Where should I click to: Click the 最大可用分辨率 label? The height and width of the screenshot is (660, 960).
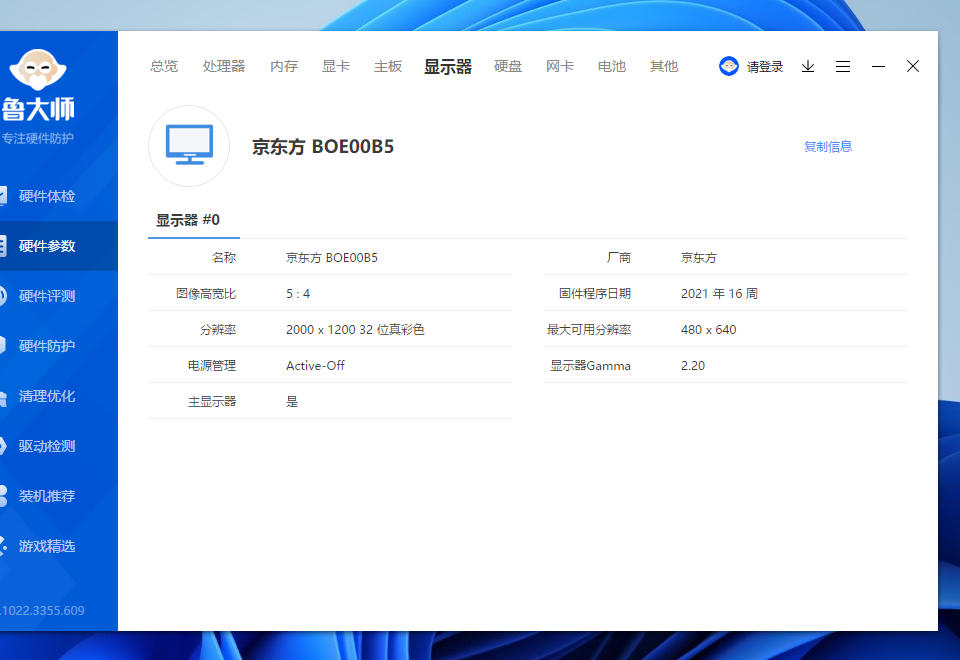point(589,329)
